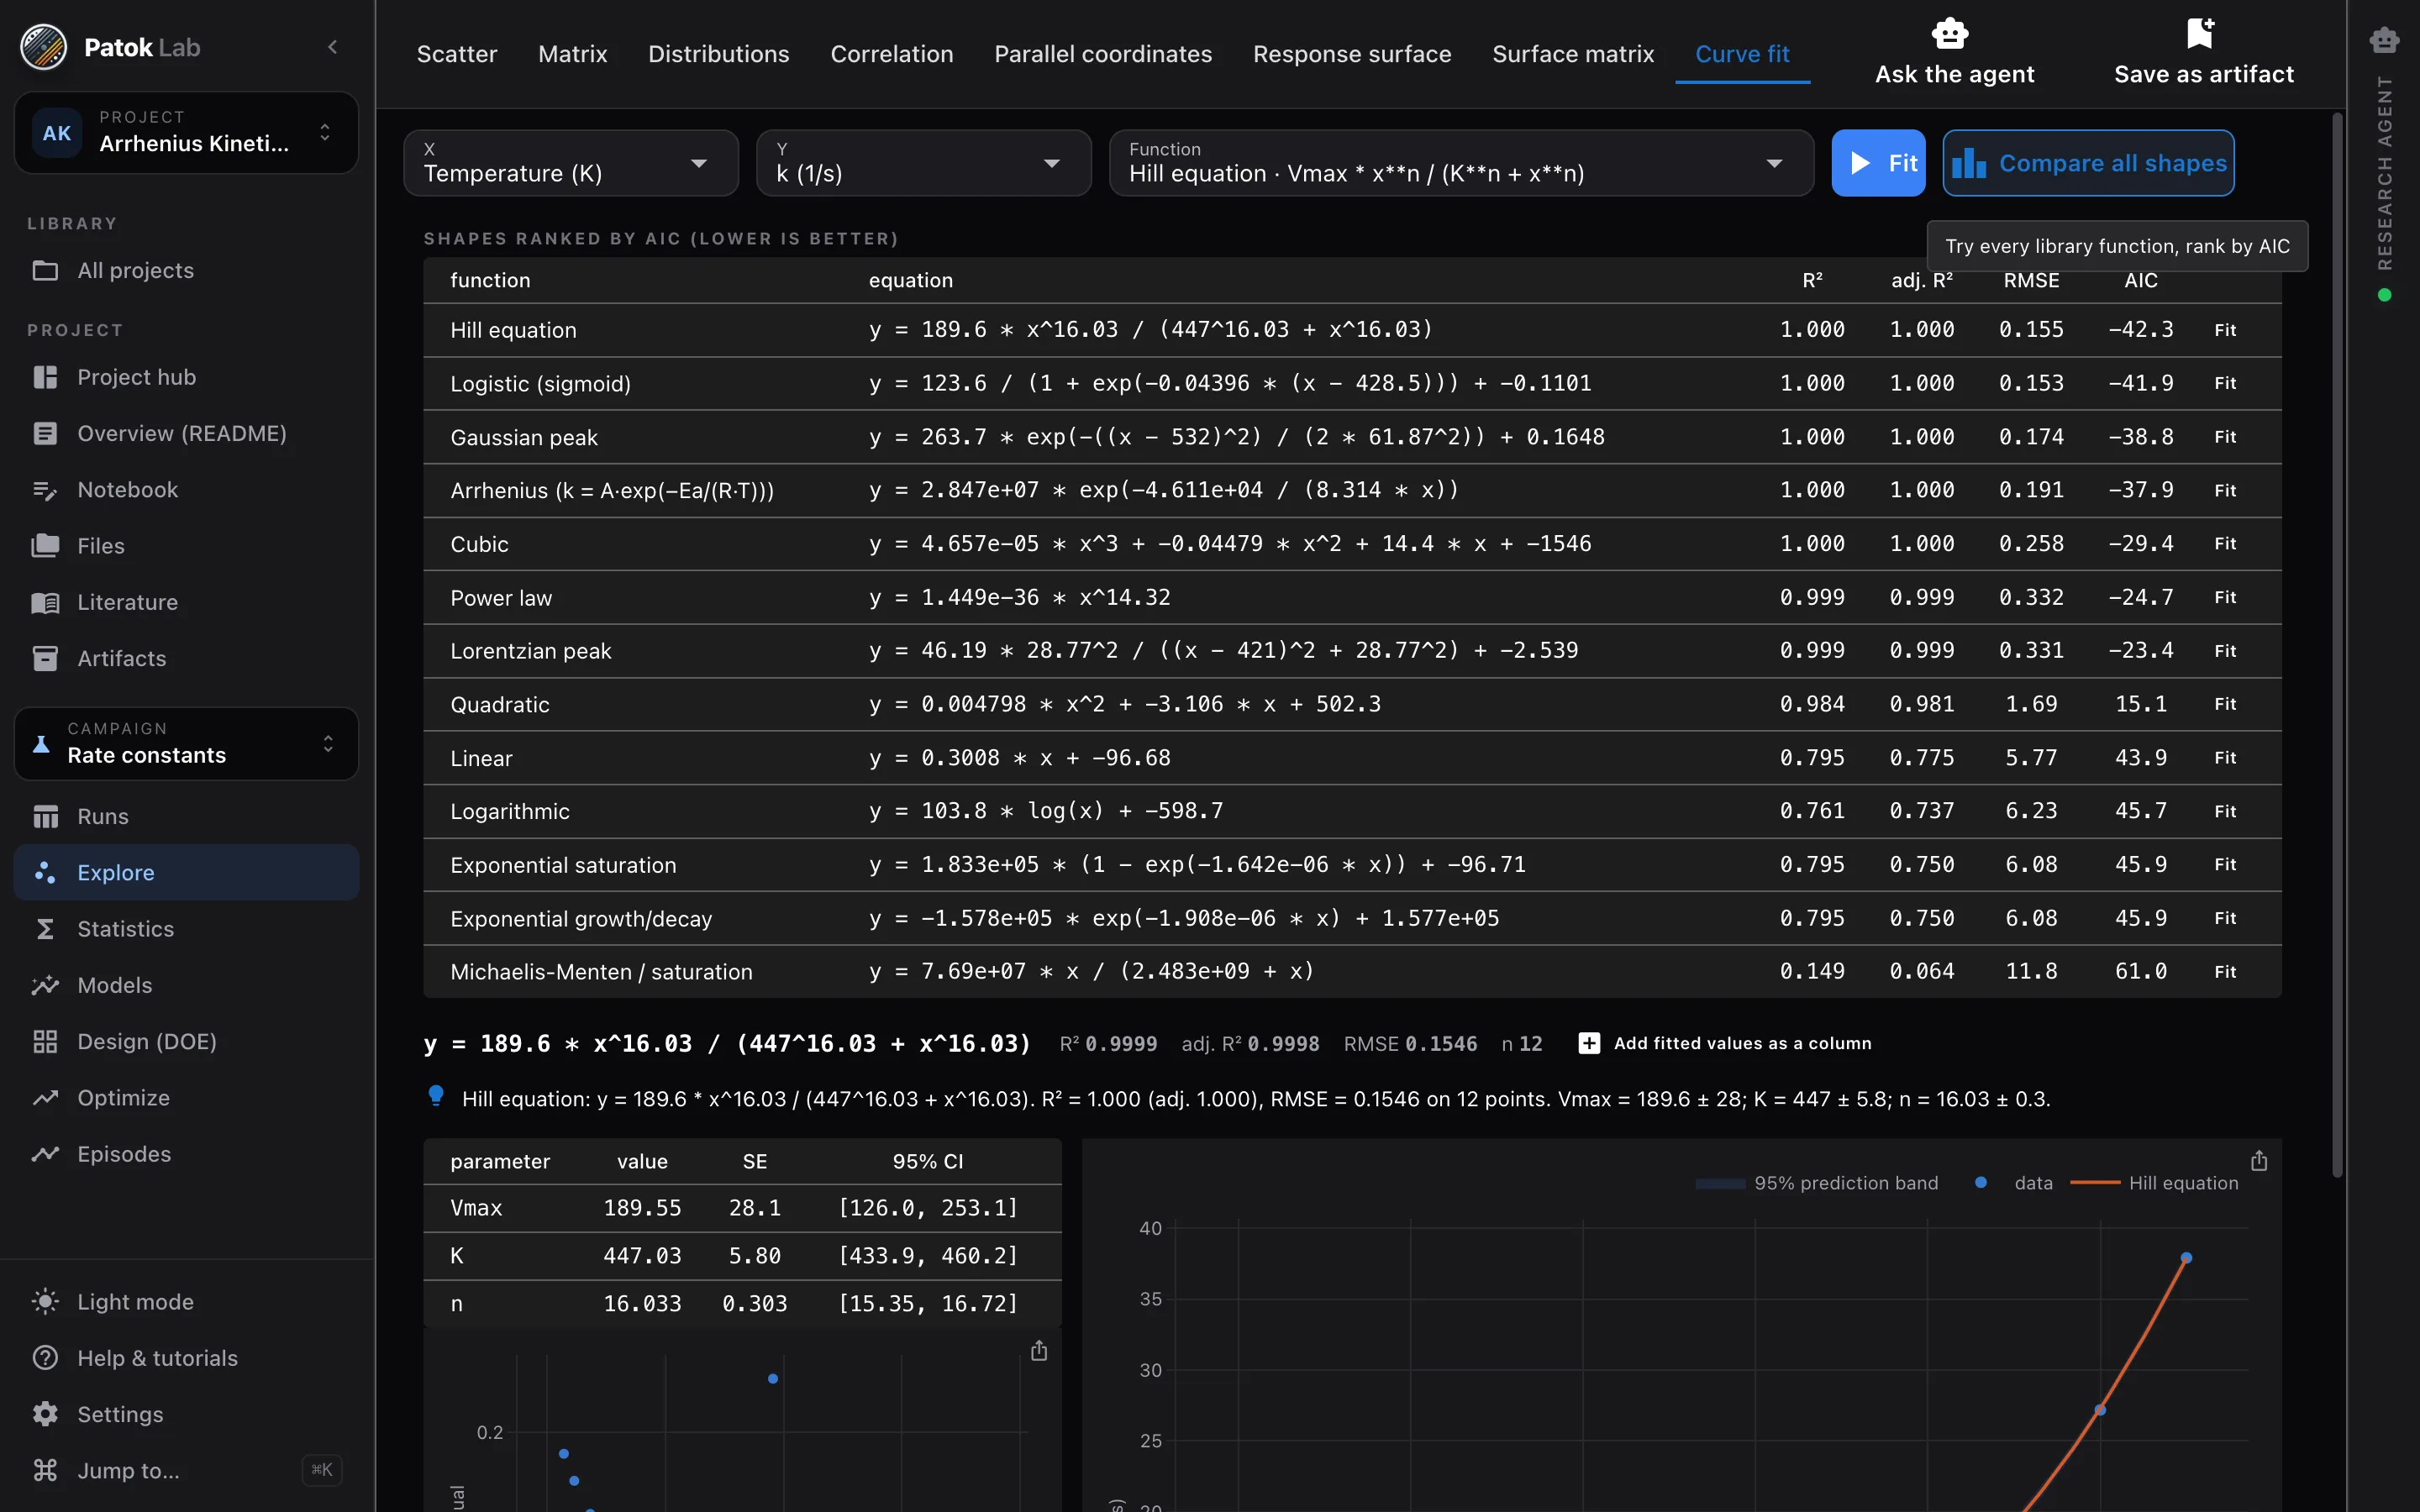Click the Save as artifact bookmark icon
The image size is (2420, 1512).
point(2201,33)
